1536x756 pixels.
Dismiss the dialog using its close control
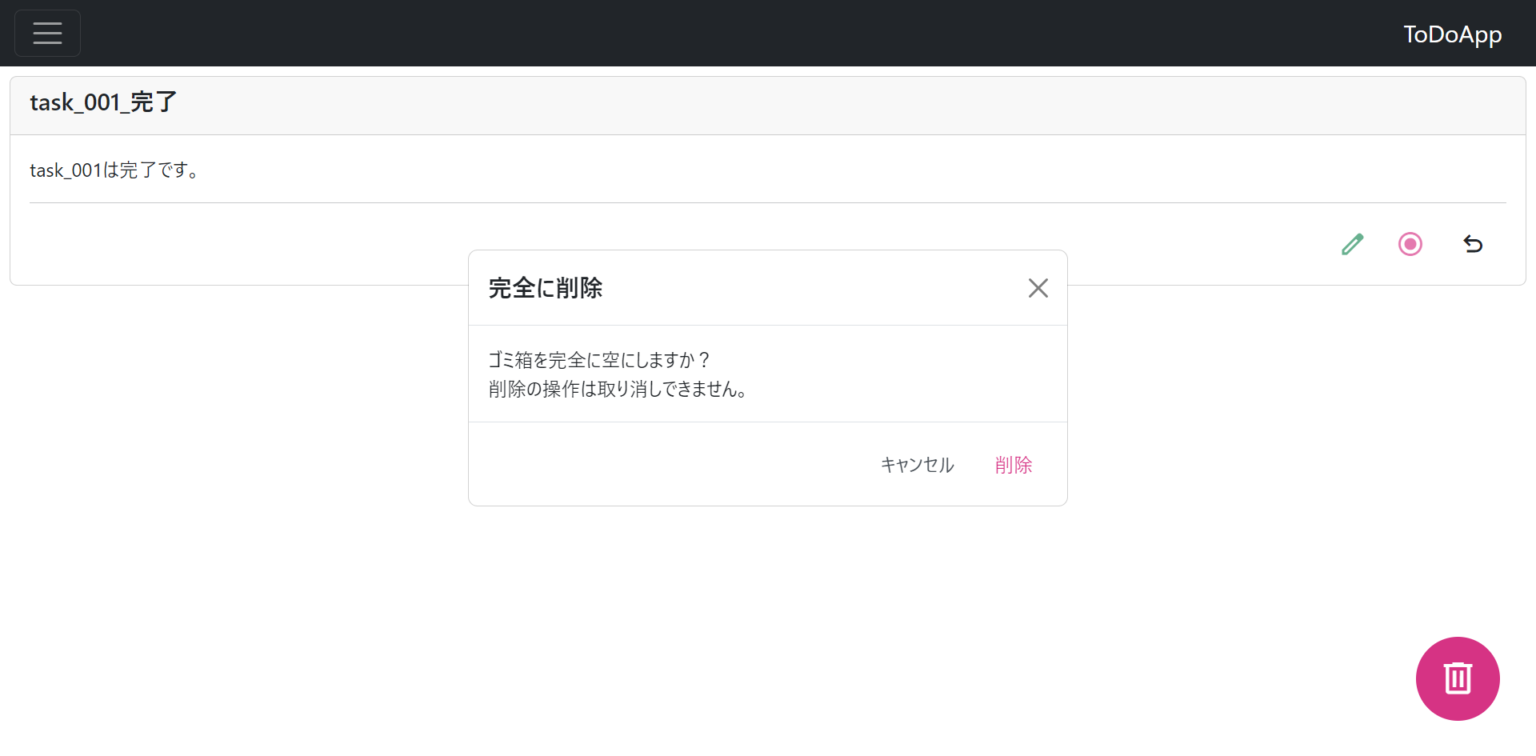click(1037, 287)
